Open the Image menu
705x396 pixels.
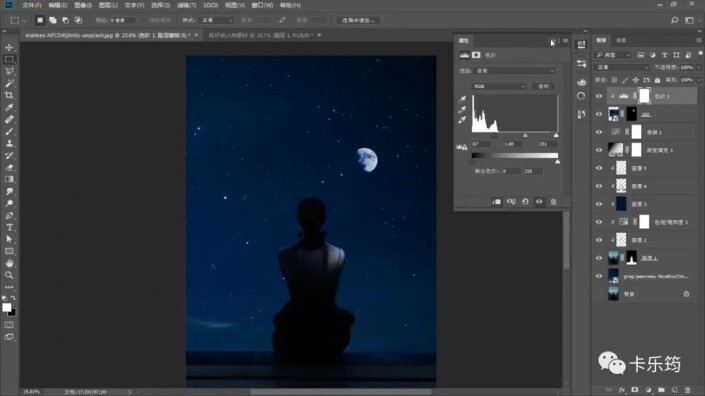tap(83, 5)
